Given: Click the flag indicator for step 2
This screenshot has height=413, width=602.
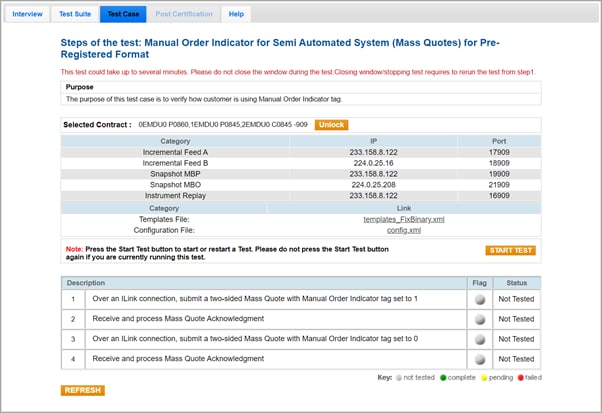Looking at the screenshot, I should [481, 319].
